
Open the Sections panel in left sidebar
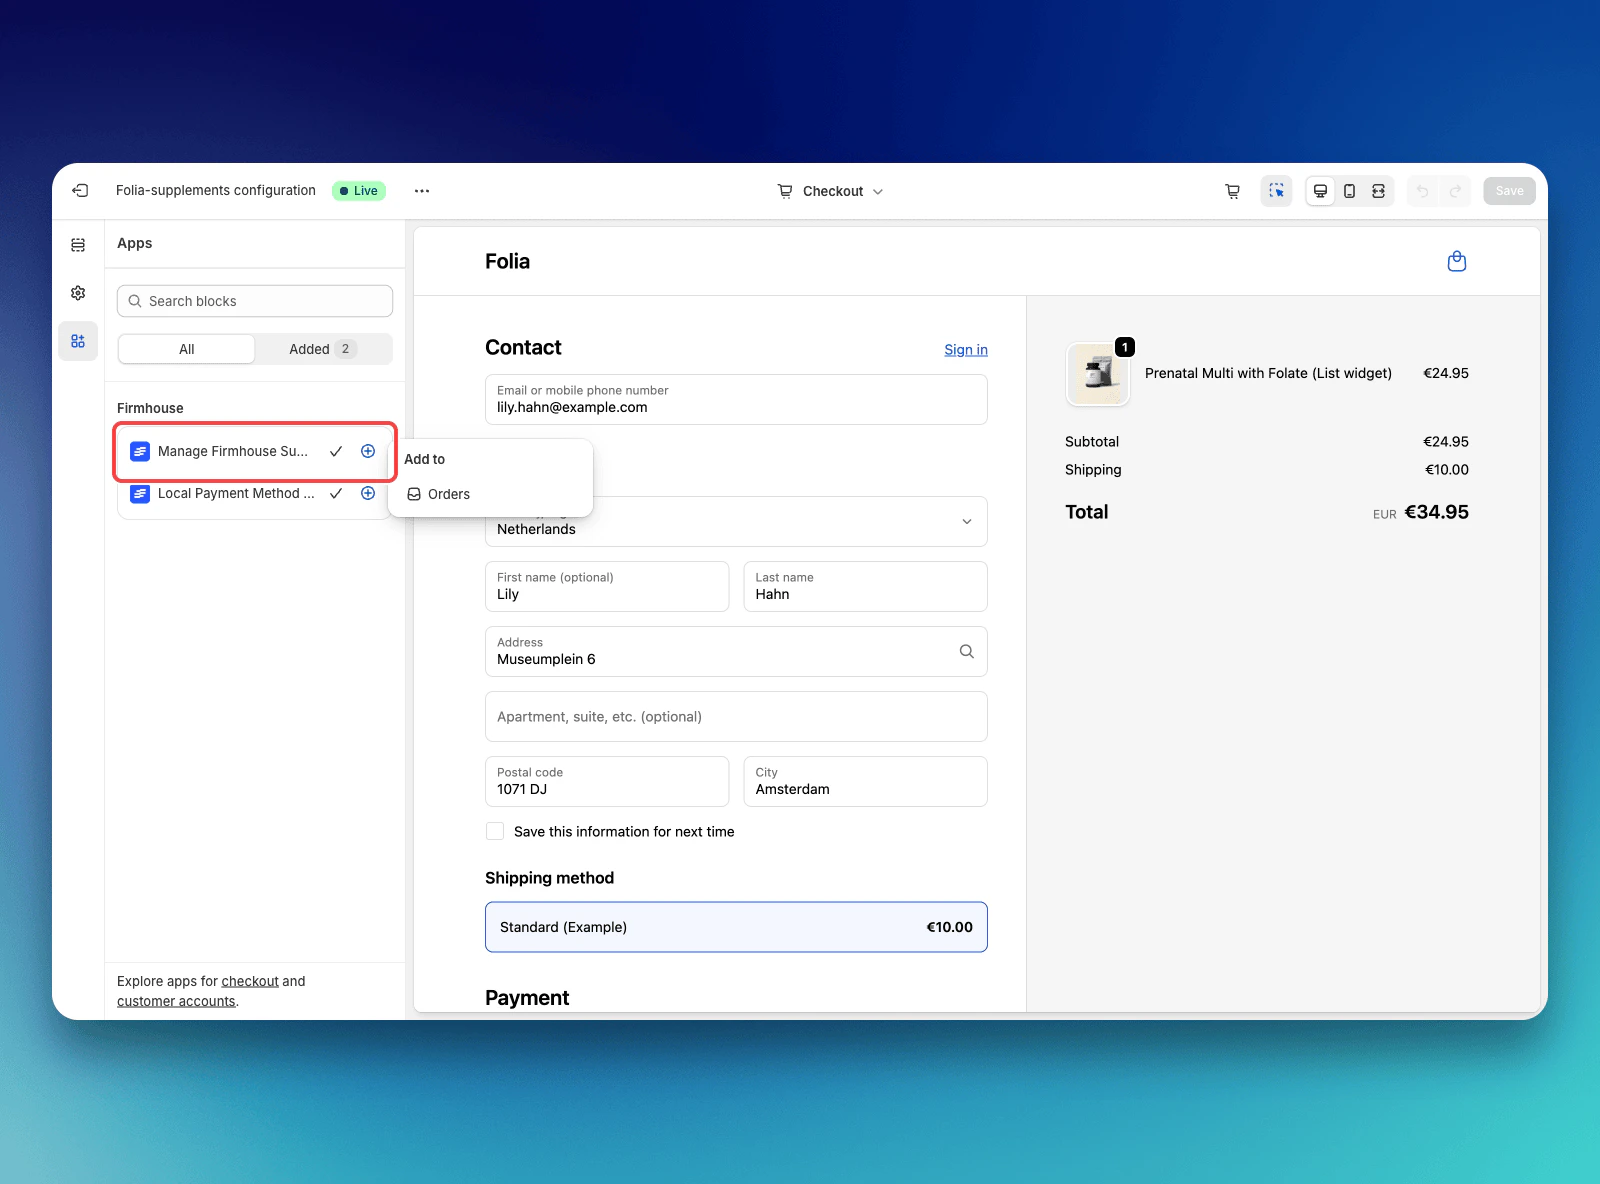tap(78, 243)
